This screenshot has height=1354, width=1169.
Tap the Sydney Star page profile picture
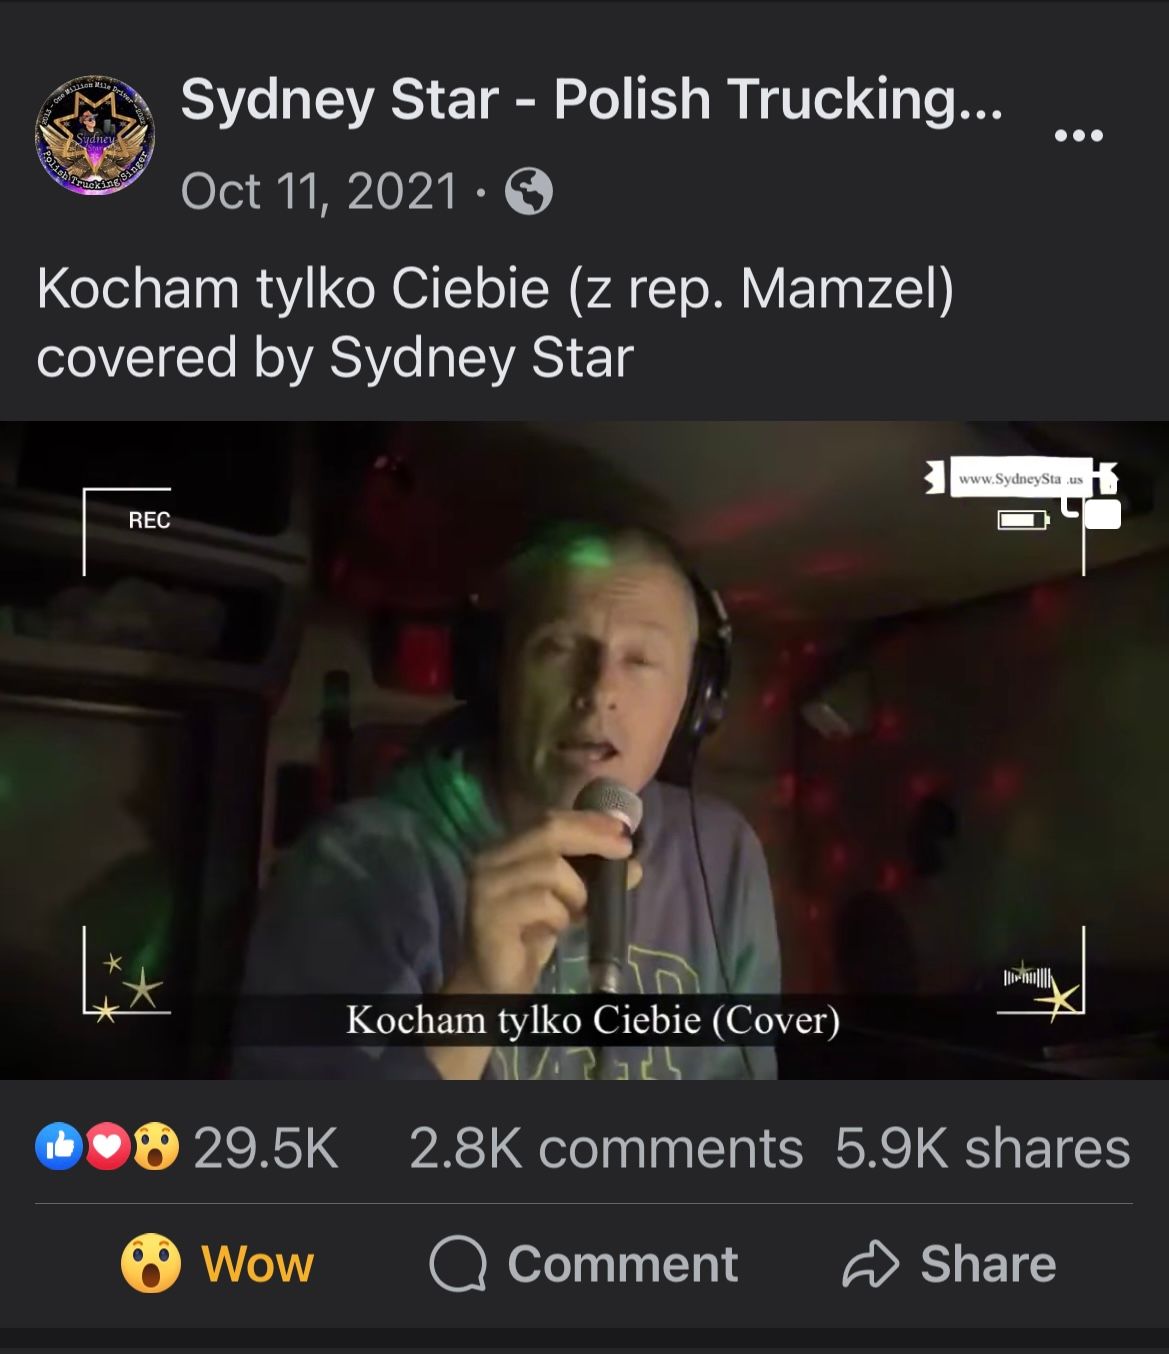tap(95, 135)
